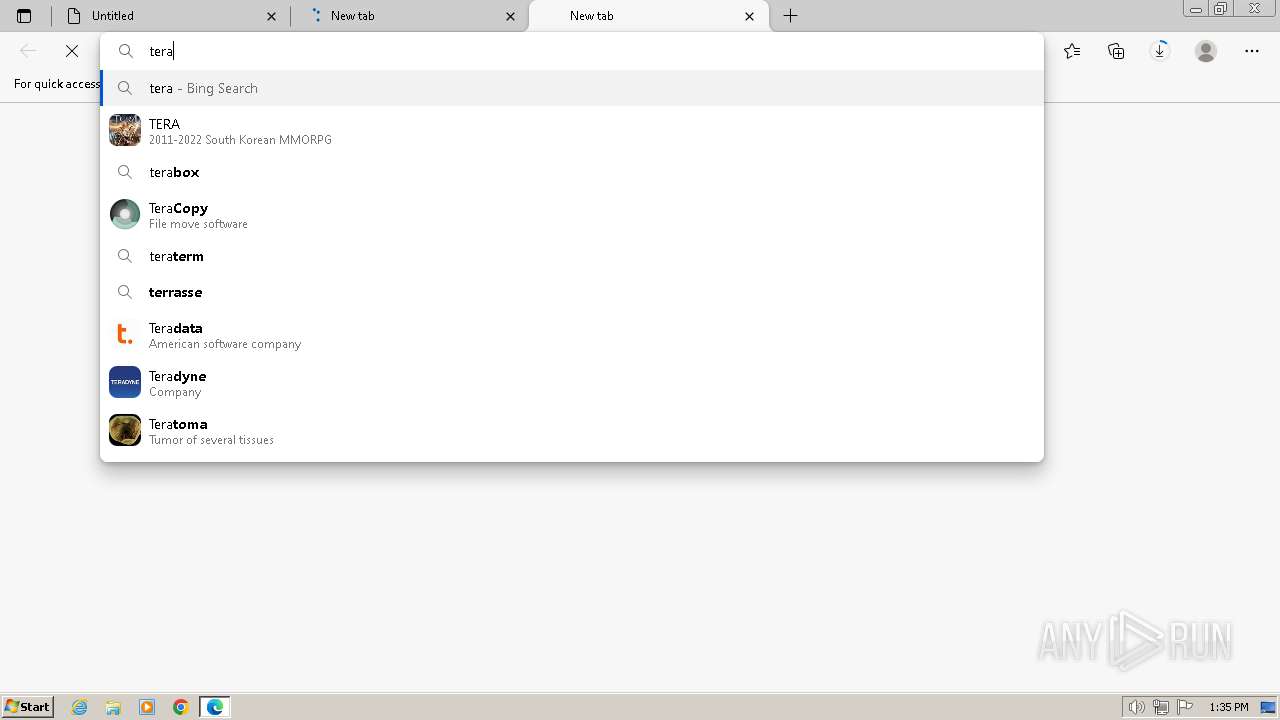Image resolution: width=1280 pixels, height=720 pixels.
Task: Open the tab actions menu icon
Action: point(24,16)
